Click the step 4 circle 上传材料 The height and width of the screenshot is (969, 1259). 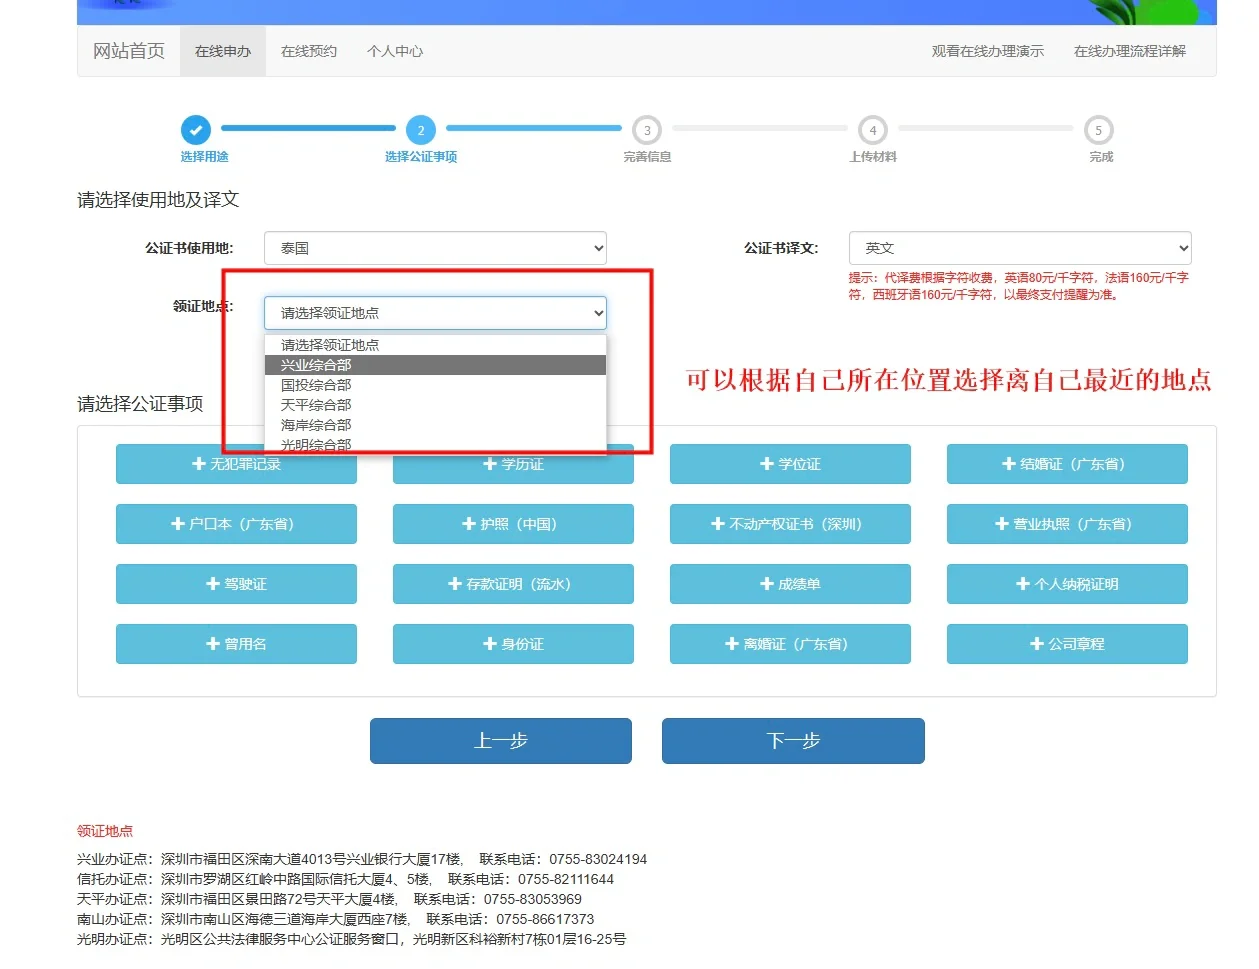pos(873,130)
